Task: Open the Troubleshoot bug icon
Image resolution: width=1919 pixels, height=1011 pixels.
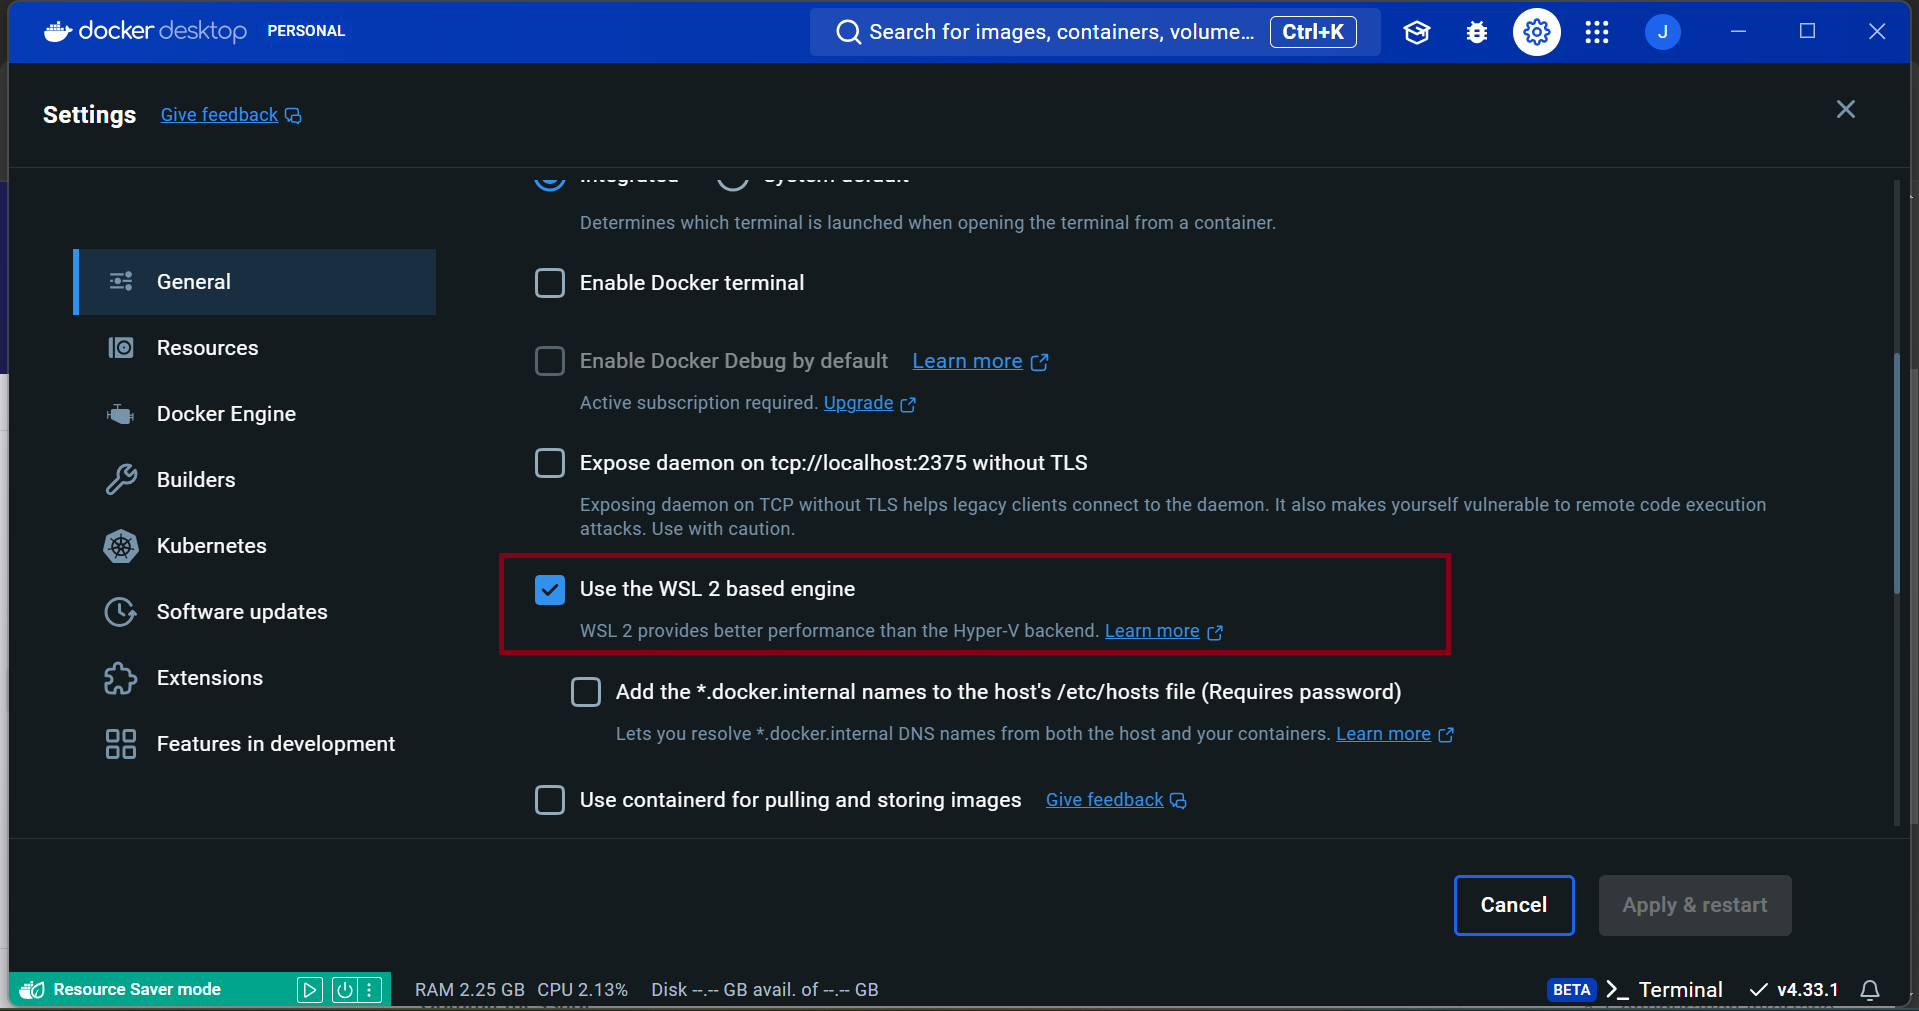Action: pos(1476,32)
